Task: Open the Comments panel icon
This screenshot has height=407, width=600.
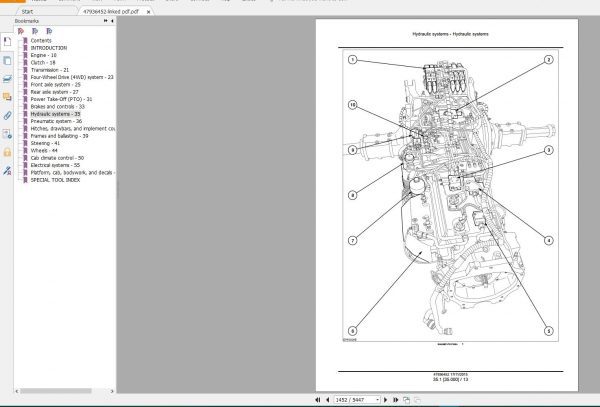Action: click(7, 97)
